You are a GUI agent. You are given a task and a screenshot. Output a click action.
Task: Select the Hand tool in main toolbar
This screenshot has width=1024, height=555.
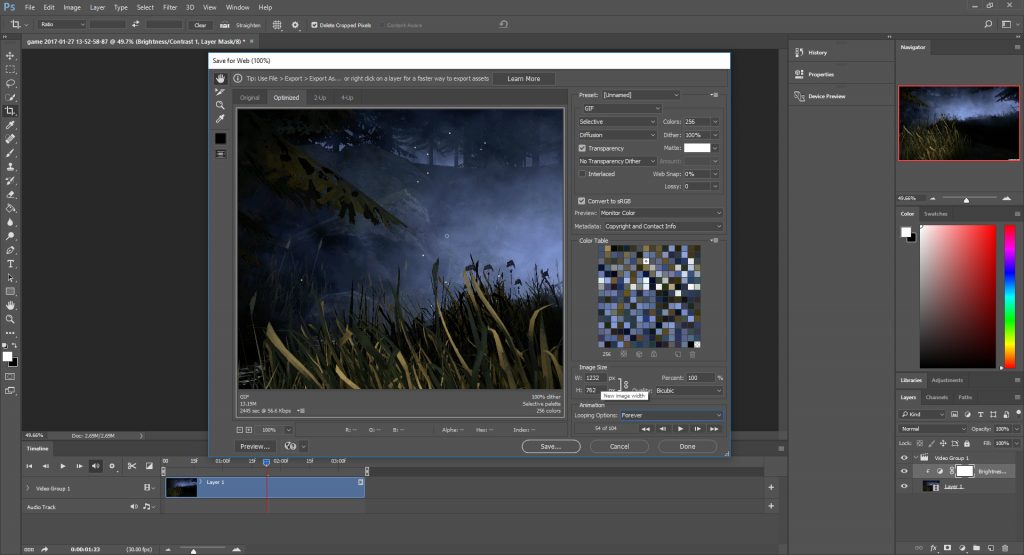tap(10, 306)
